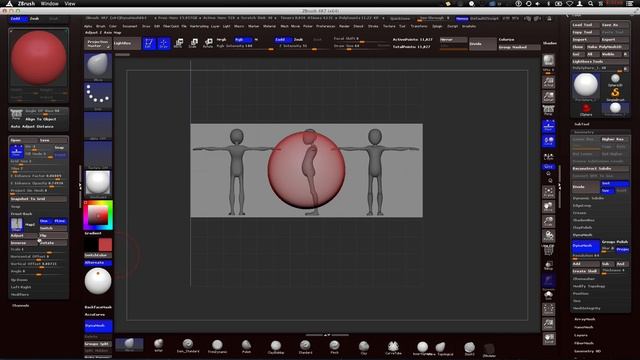Expand the Modifiers section in the left panel
640x360 pixels.
click(20, 294)
